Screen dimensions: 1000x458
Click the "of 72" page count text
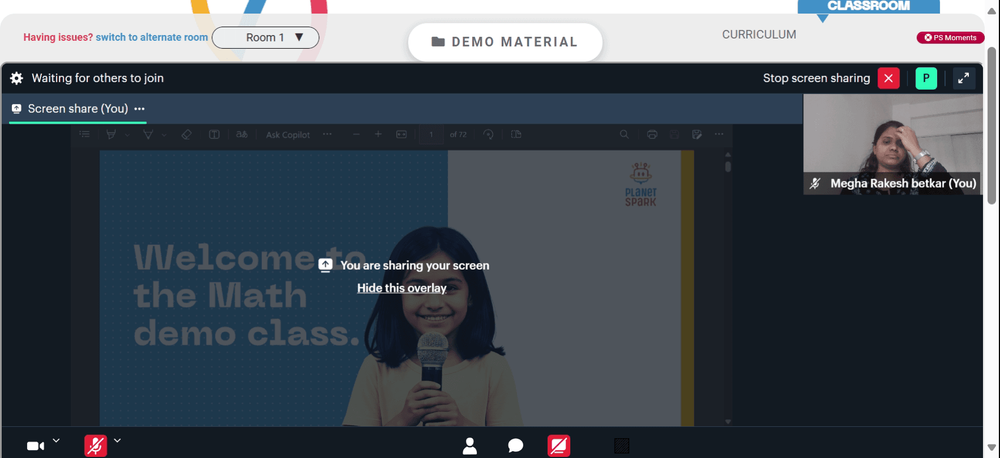pyautogui.click(x=458, y=135)
